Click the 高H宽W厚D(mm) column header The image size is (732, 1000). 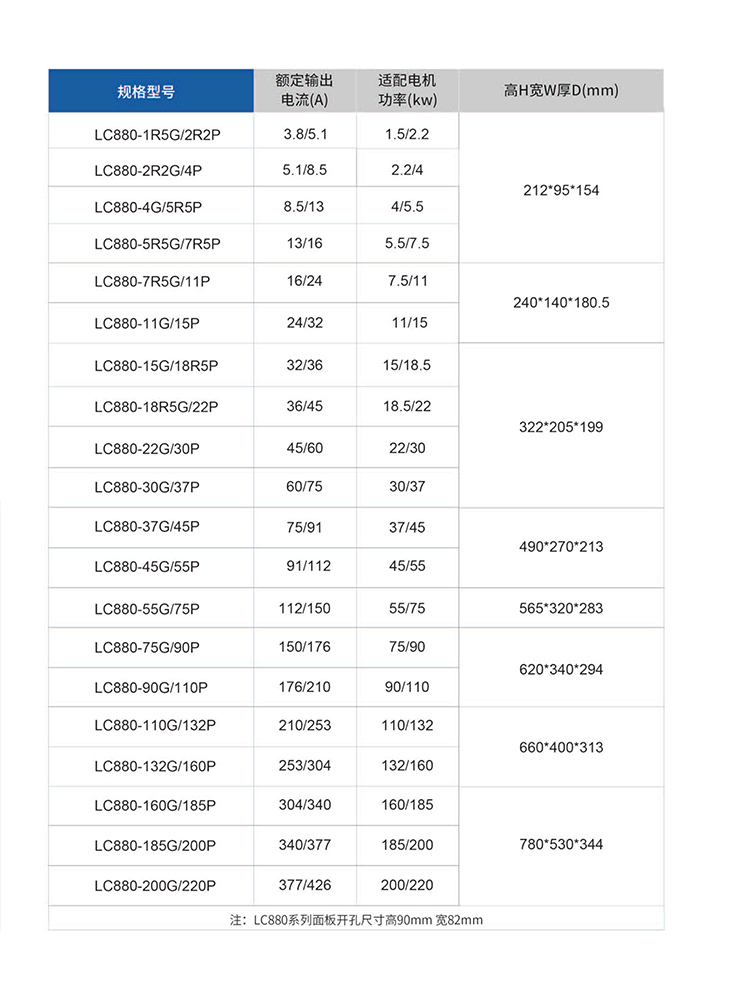coord(561,91)
